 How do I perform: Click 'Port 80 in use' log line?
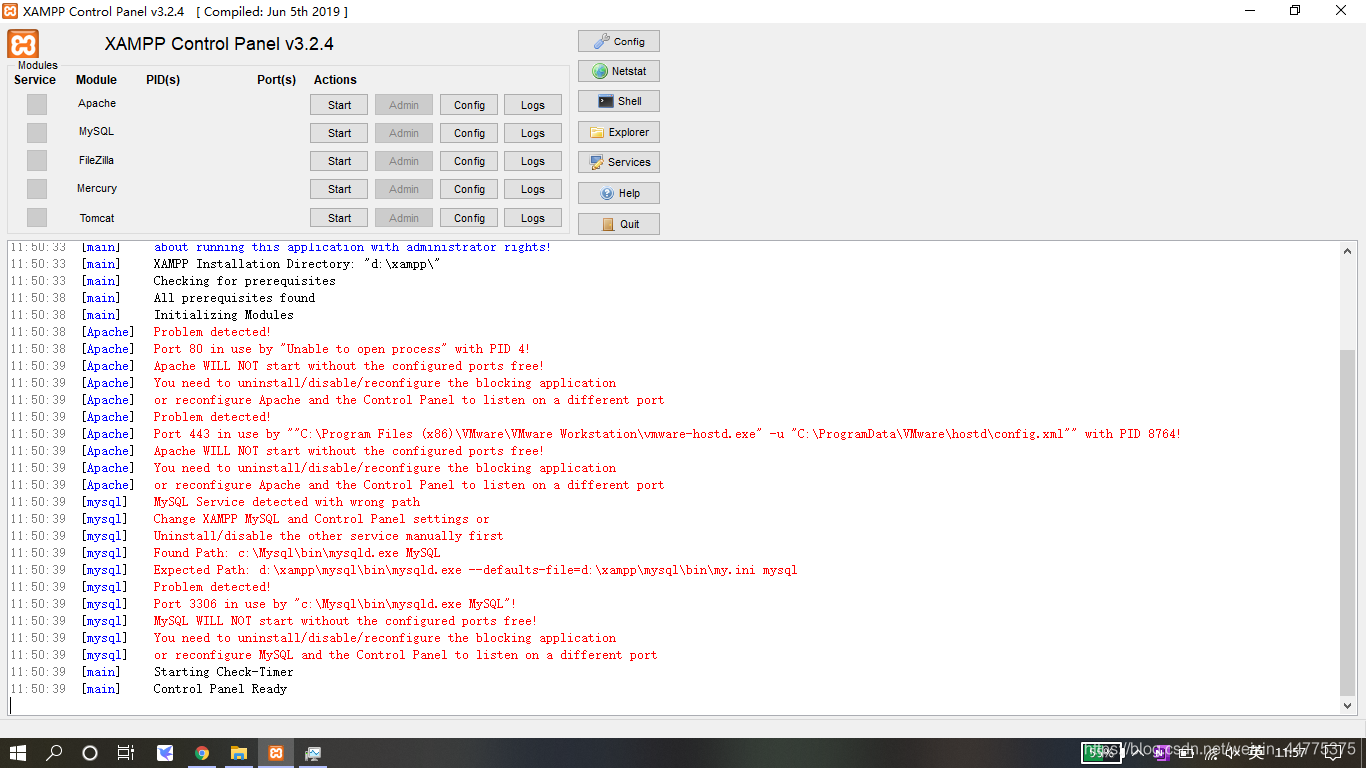[341, 349]
